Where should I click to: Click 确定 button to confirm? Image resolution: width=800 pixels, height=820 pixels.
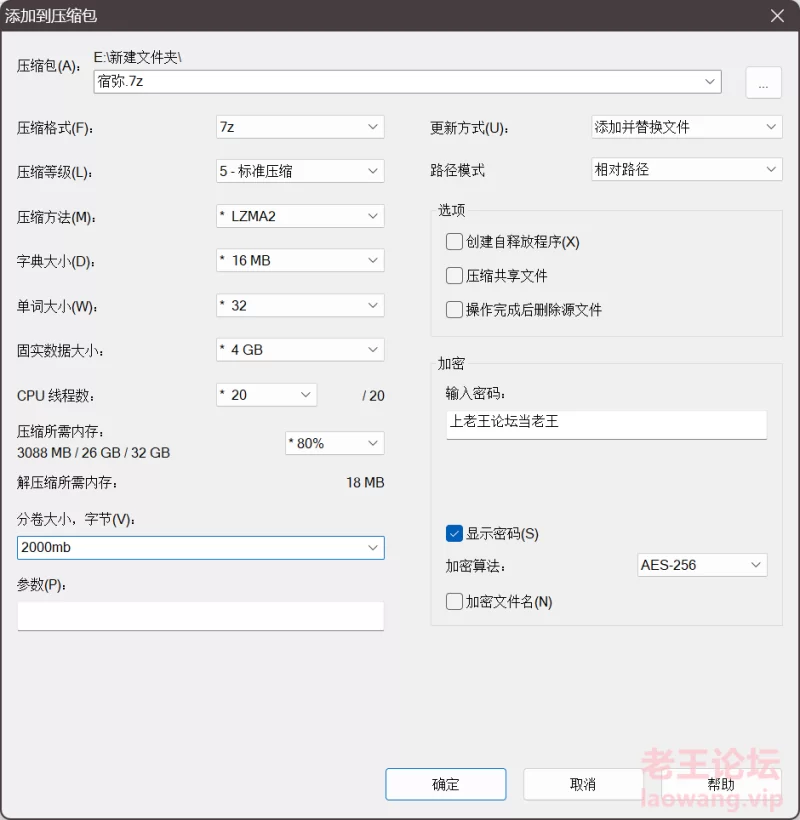(x=445, y=784)
